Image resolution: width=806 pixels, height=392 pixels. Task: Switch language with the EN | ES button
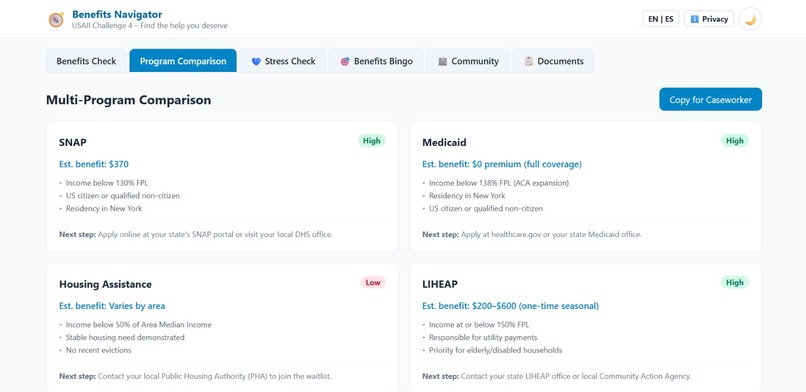(661, 19)
